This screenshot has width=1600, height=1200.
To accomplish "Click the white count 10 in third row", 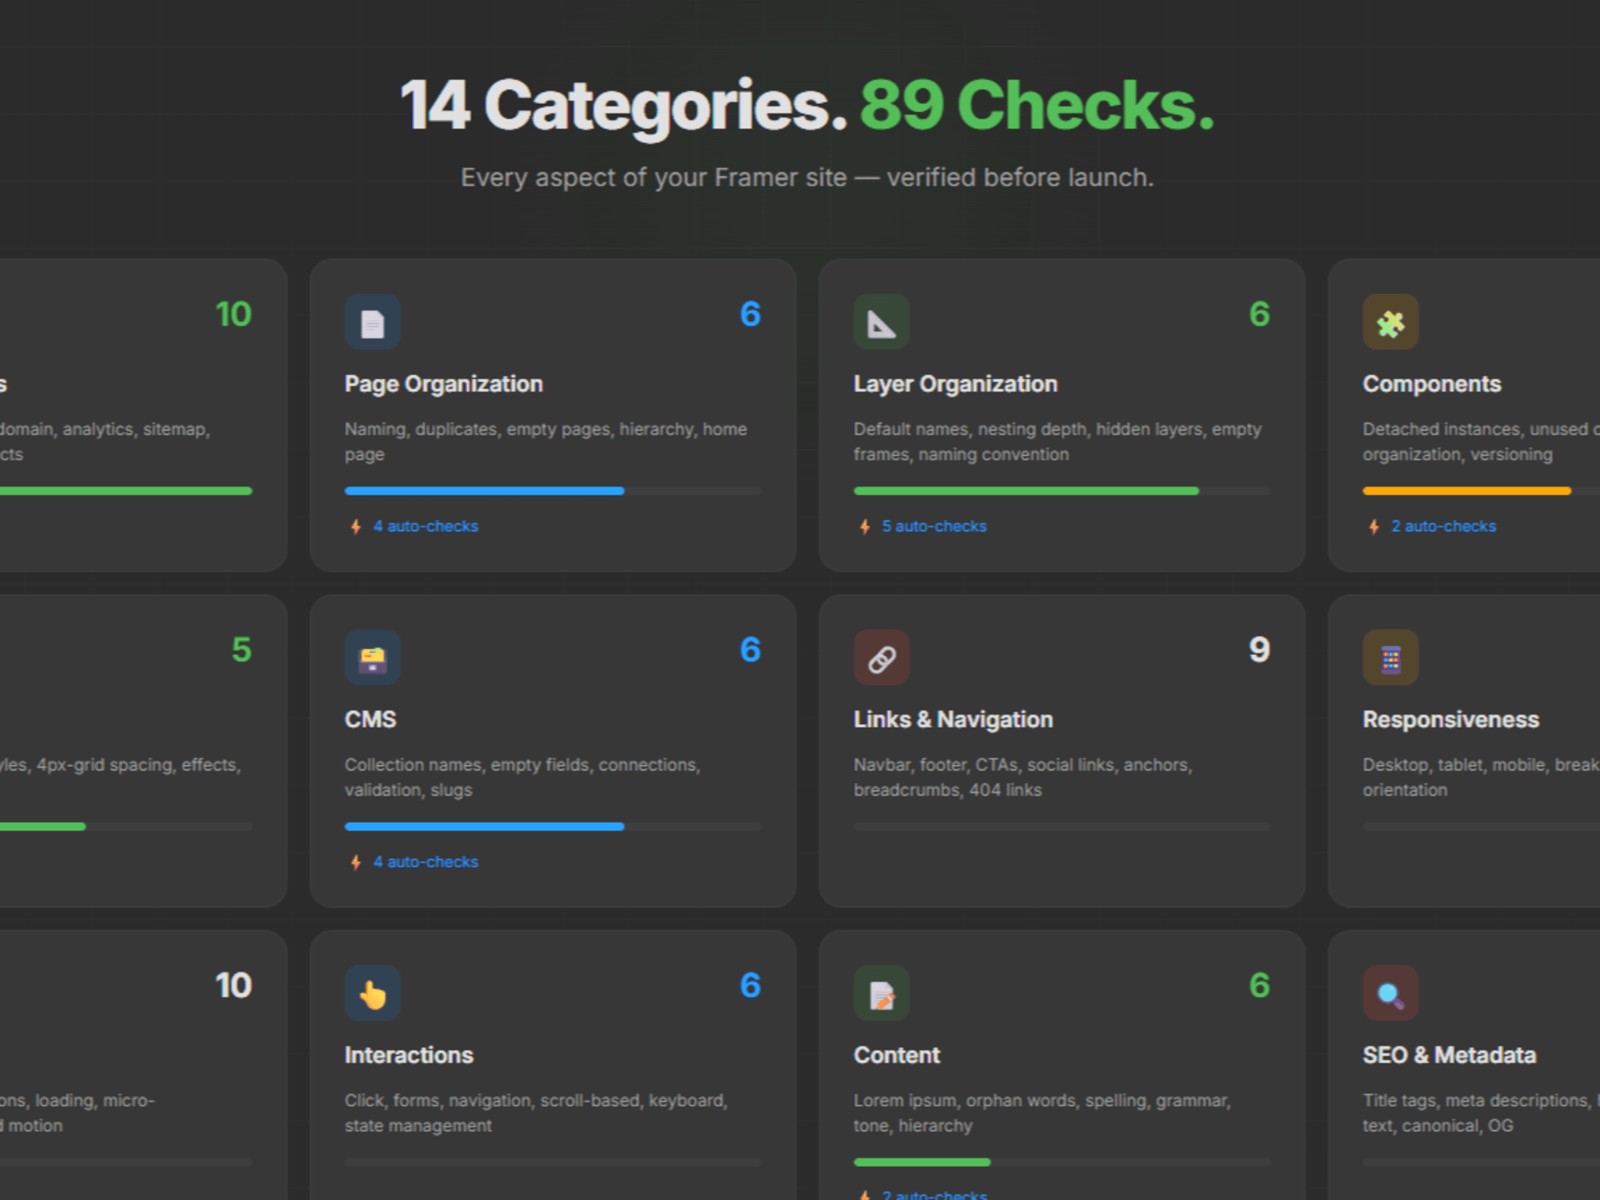I will click(x=234, y=985).
